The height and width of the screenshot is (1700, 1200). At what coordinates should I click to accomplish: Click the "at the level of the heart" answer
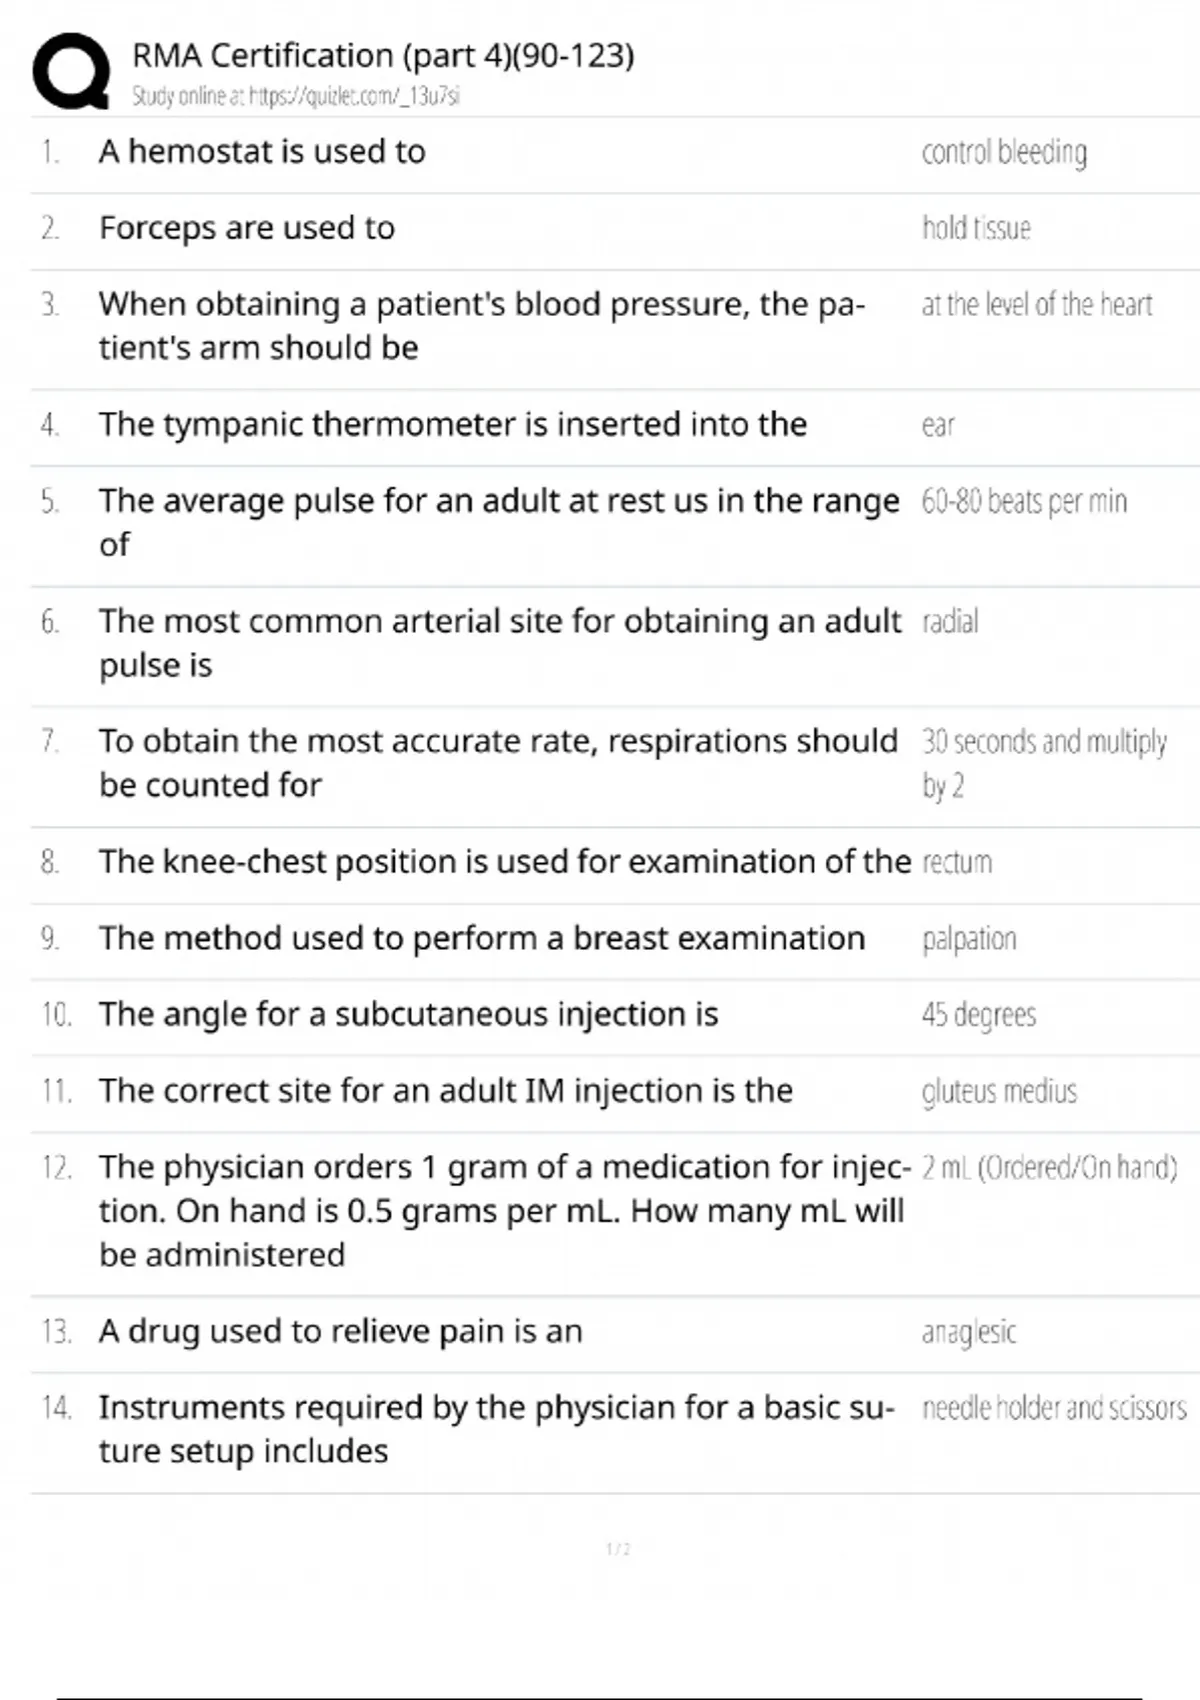pyautogui.click(x=1037, y=304)
